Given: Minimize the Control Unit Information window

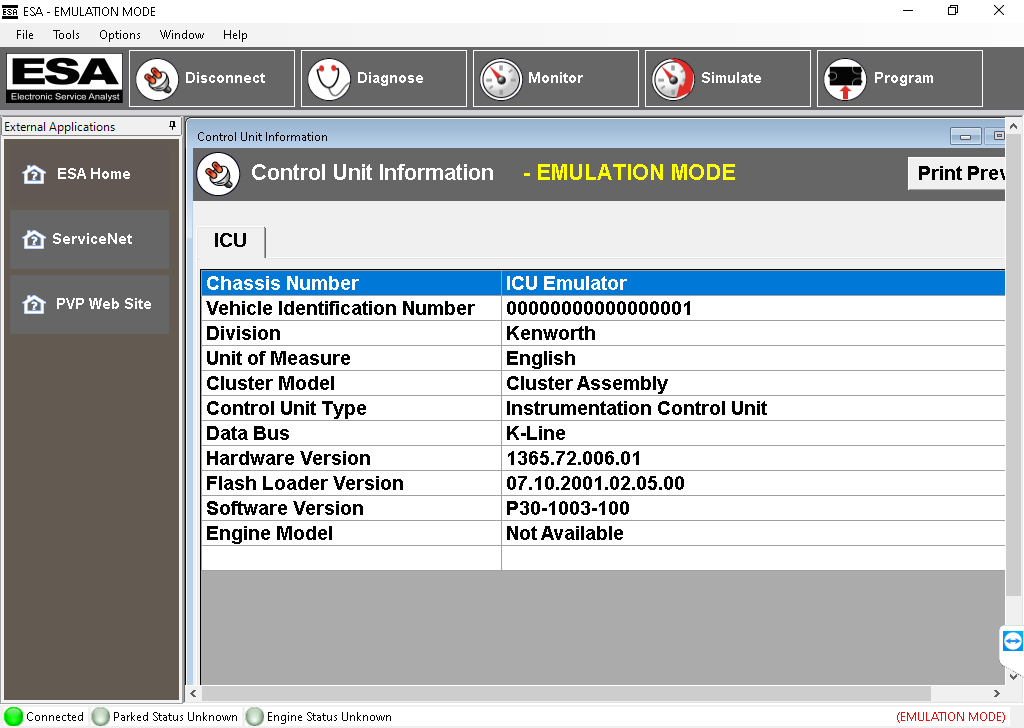Looking at the screenshot, I should click(965, 136).
